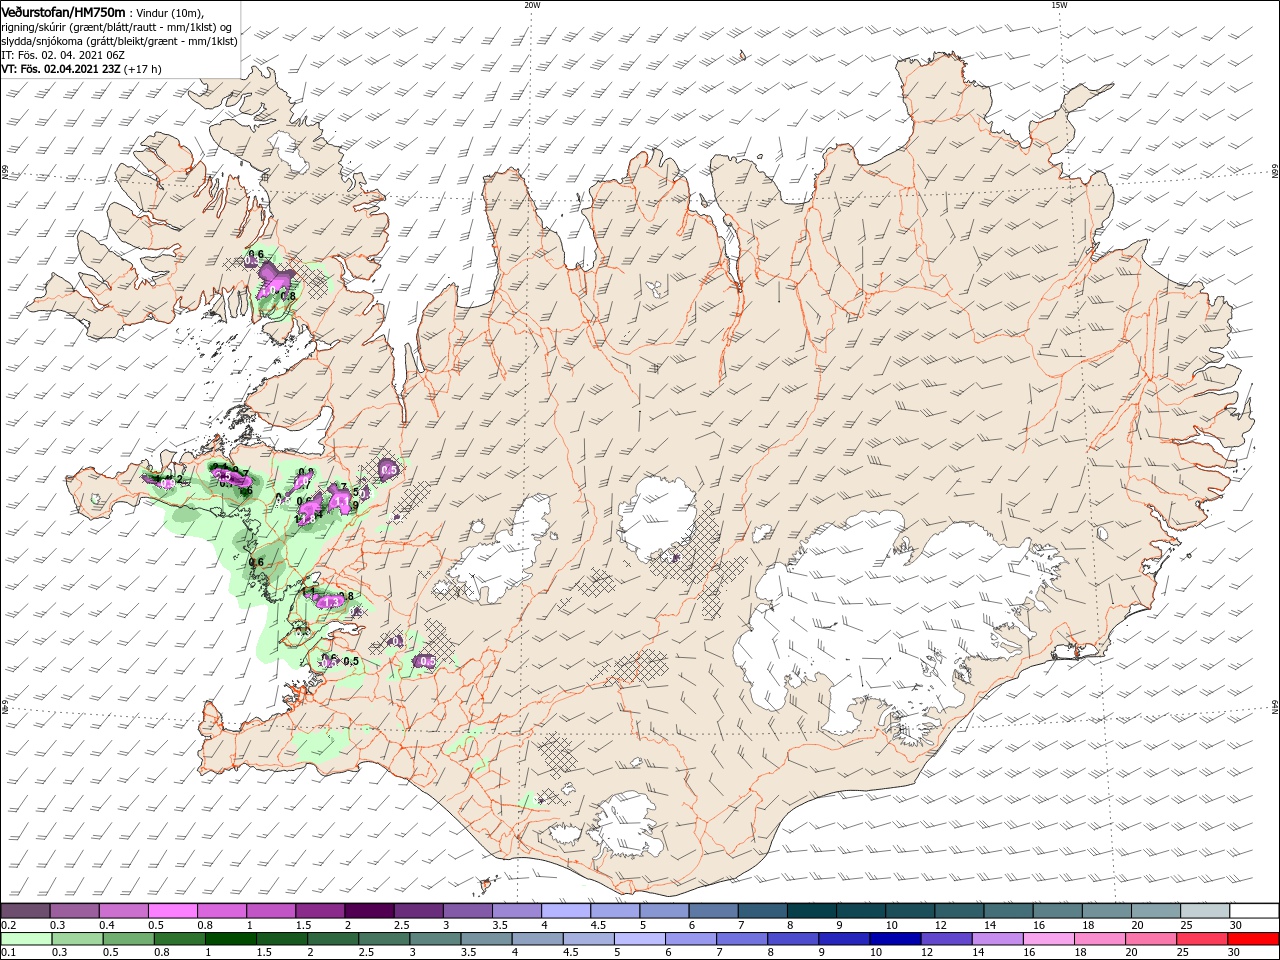
Task: Pick the bright red 30 rain legend swatch
Action: point(1254,939)
